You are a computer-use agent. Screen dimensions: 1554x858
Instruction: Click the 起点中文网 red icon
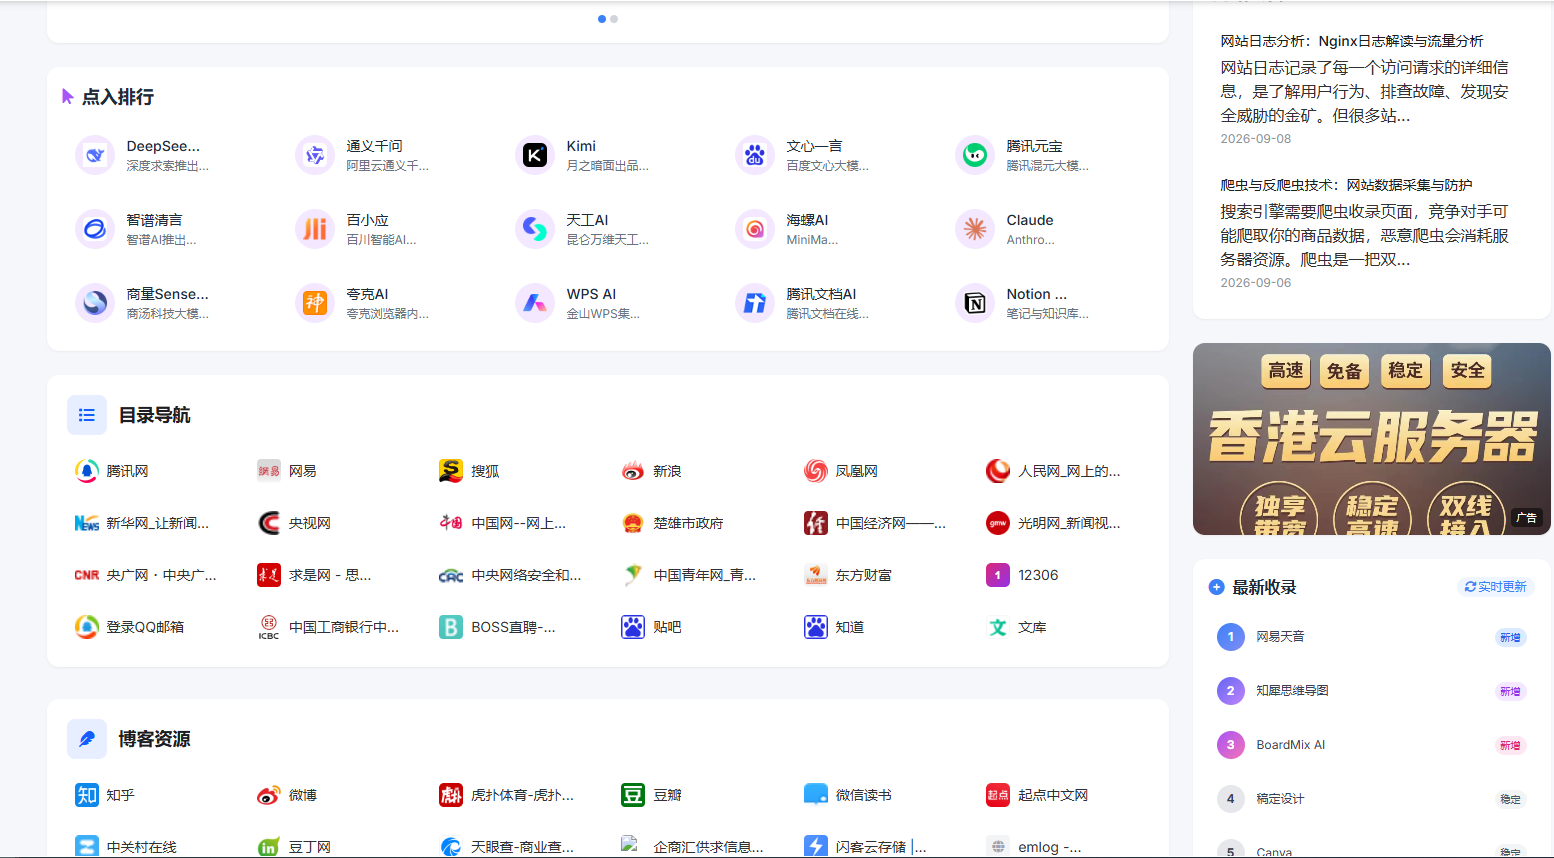pos(998,795)
